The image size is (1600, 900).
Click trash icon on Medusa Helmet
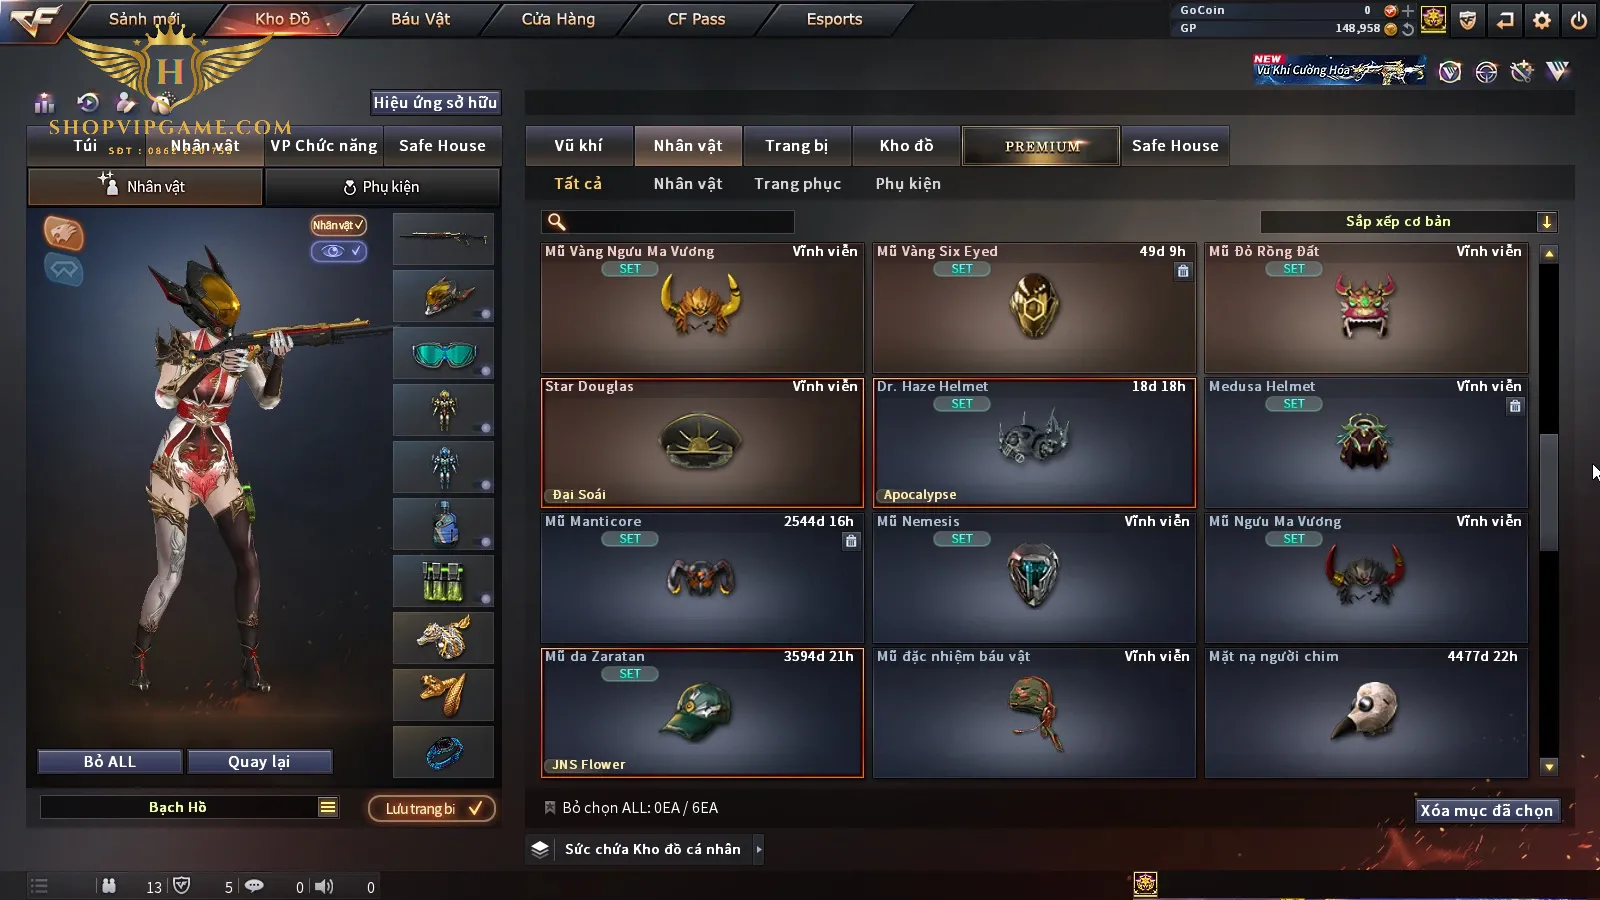tap(1515, 406)
